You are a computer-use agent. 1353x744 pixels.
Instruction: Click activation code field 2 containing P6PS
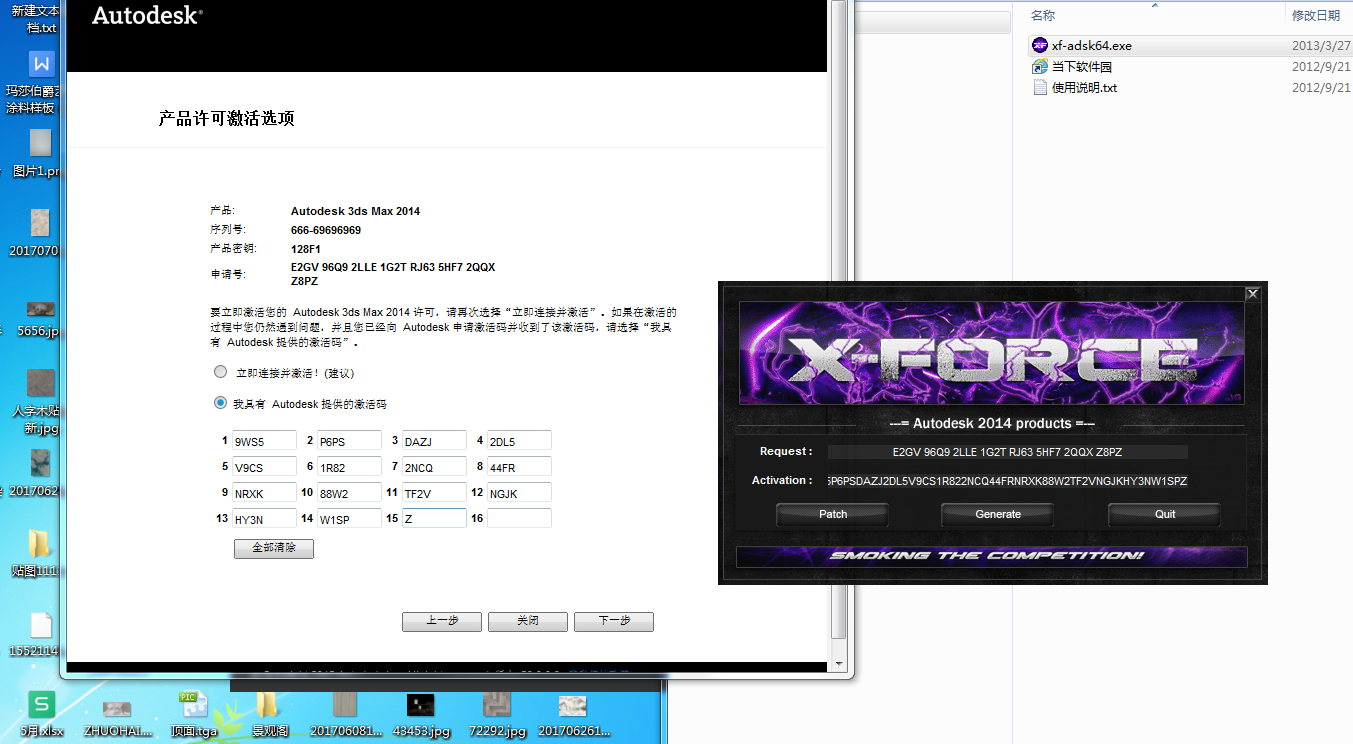(x=349, y=441)
